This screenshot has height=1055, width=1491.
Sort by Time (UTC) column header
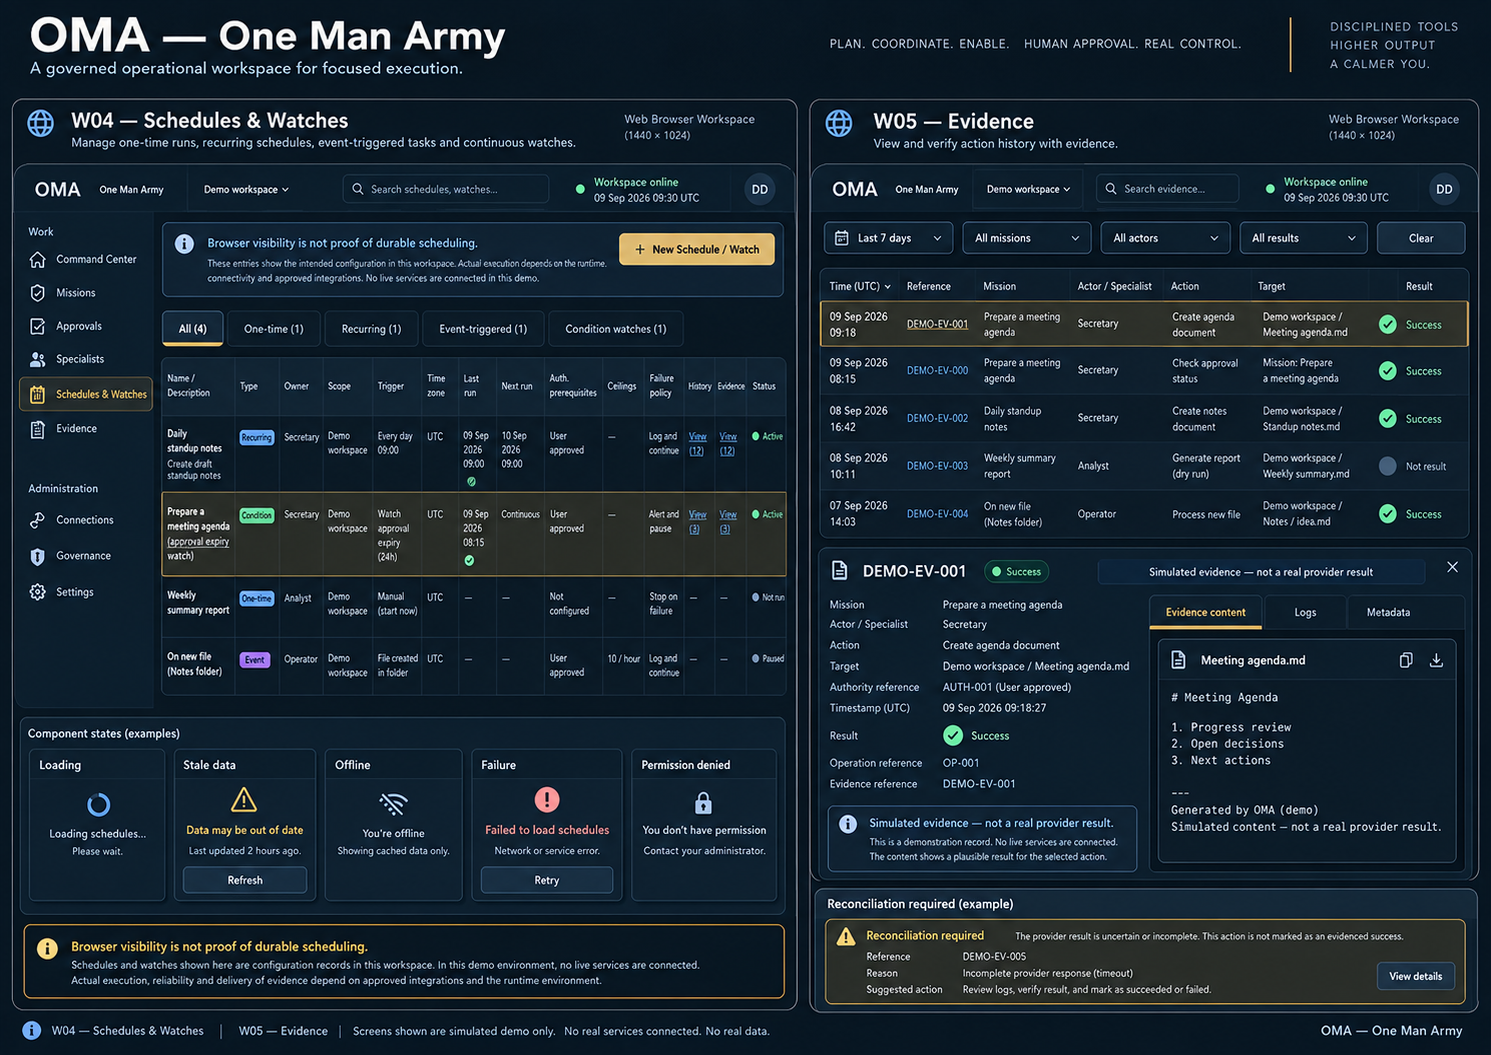coord(860,286)
